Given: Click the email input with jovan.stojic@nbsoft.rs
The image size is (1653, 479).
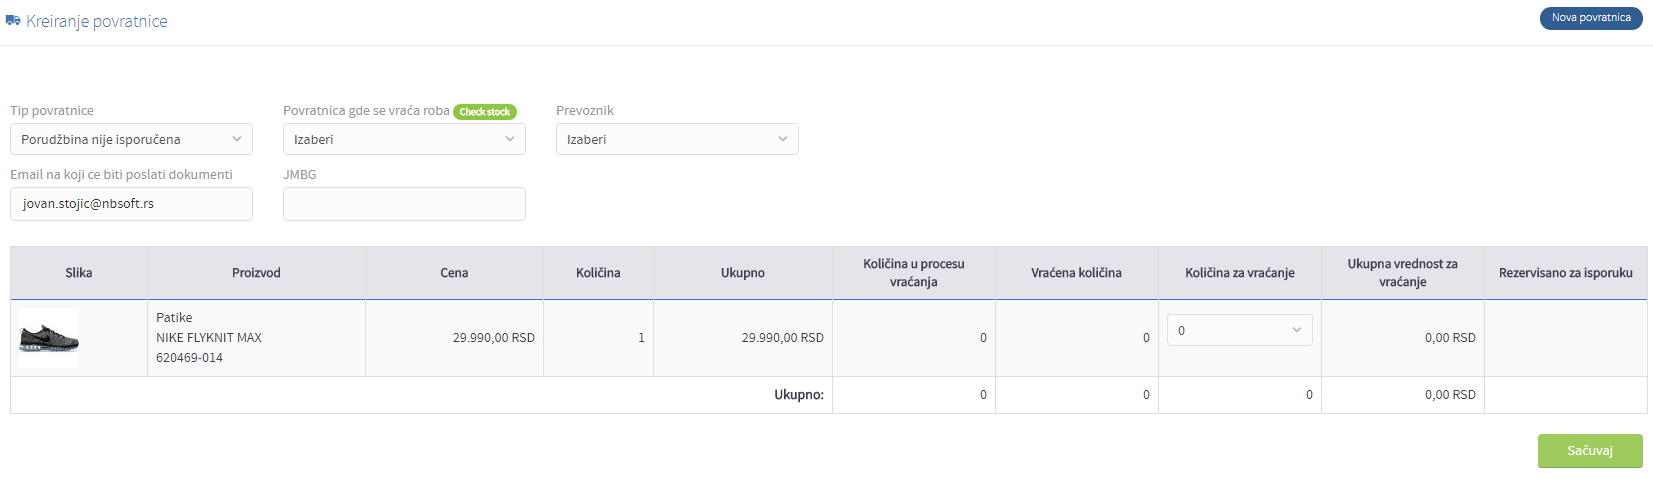Looking at the screenshot, I should (131, 204).
